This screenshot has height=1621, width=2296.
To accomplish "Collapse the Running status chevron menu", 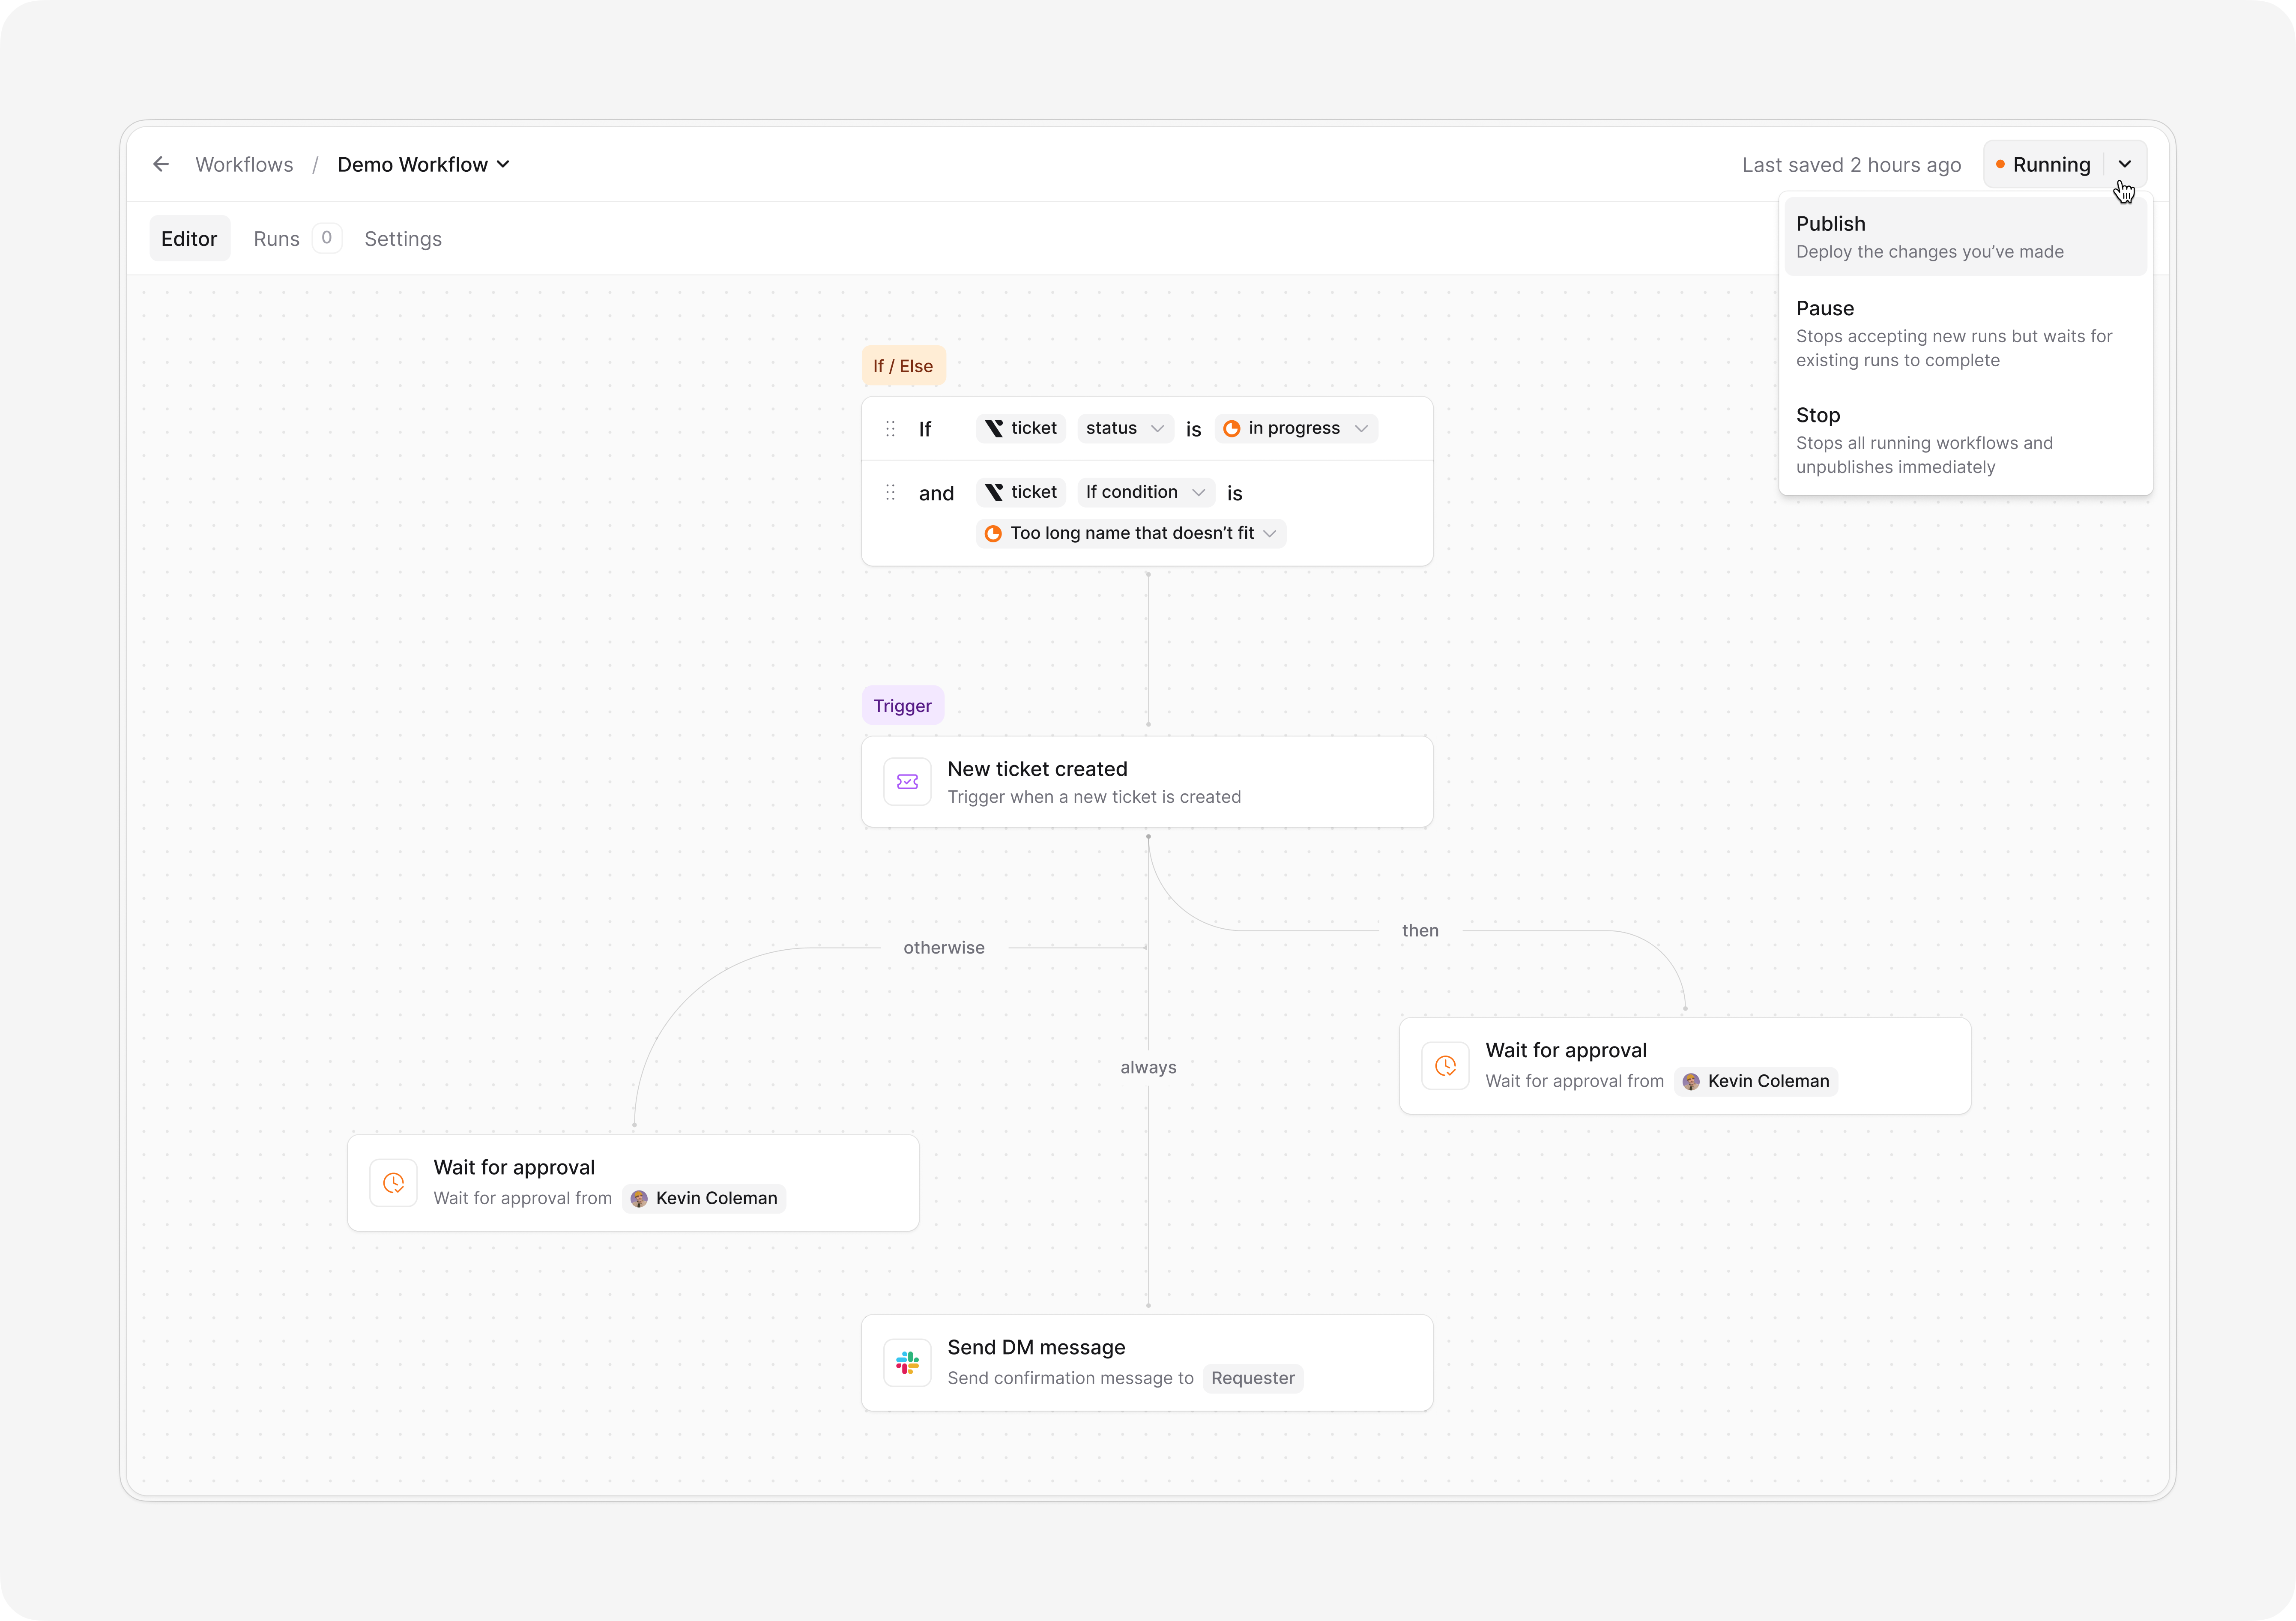I will 2125,165.
